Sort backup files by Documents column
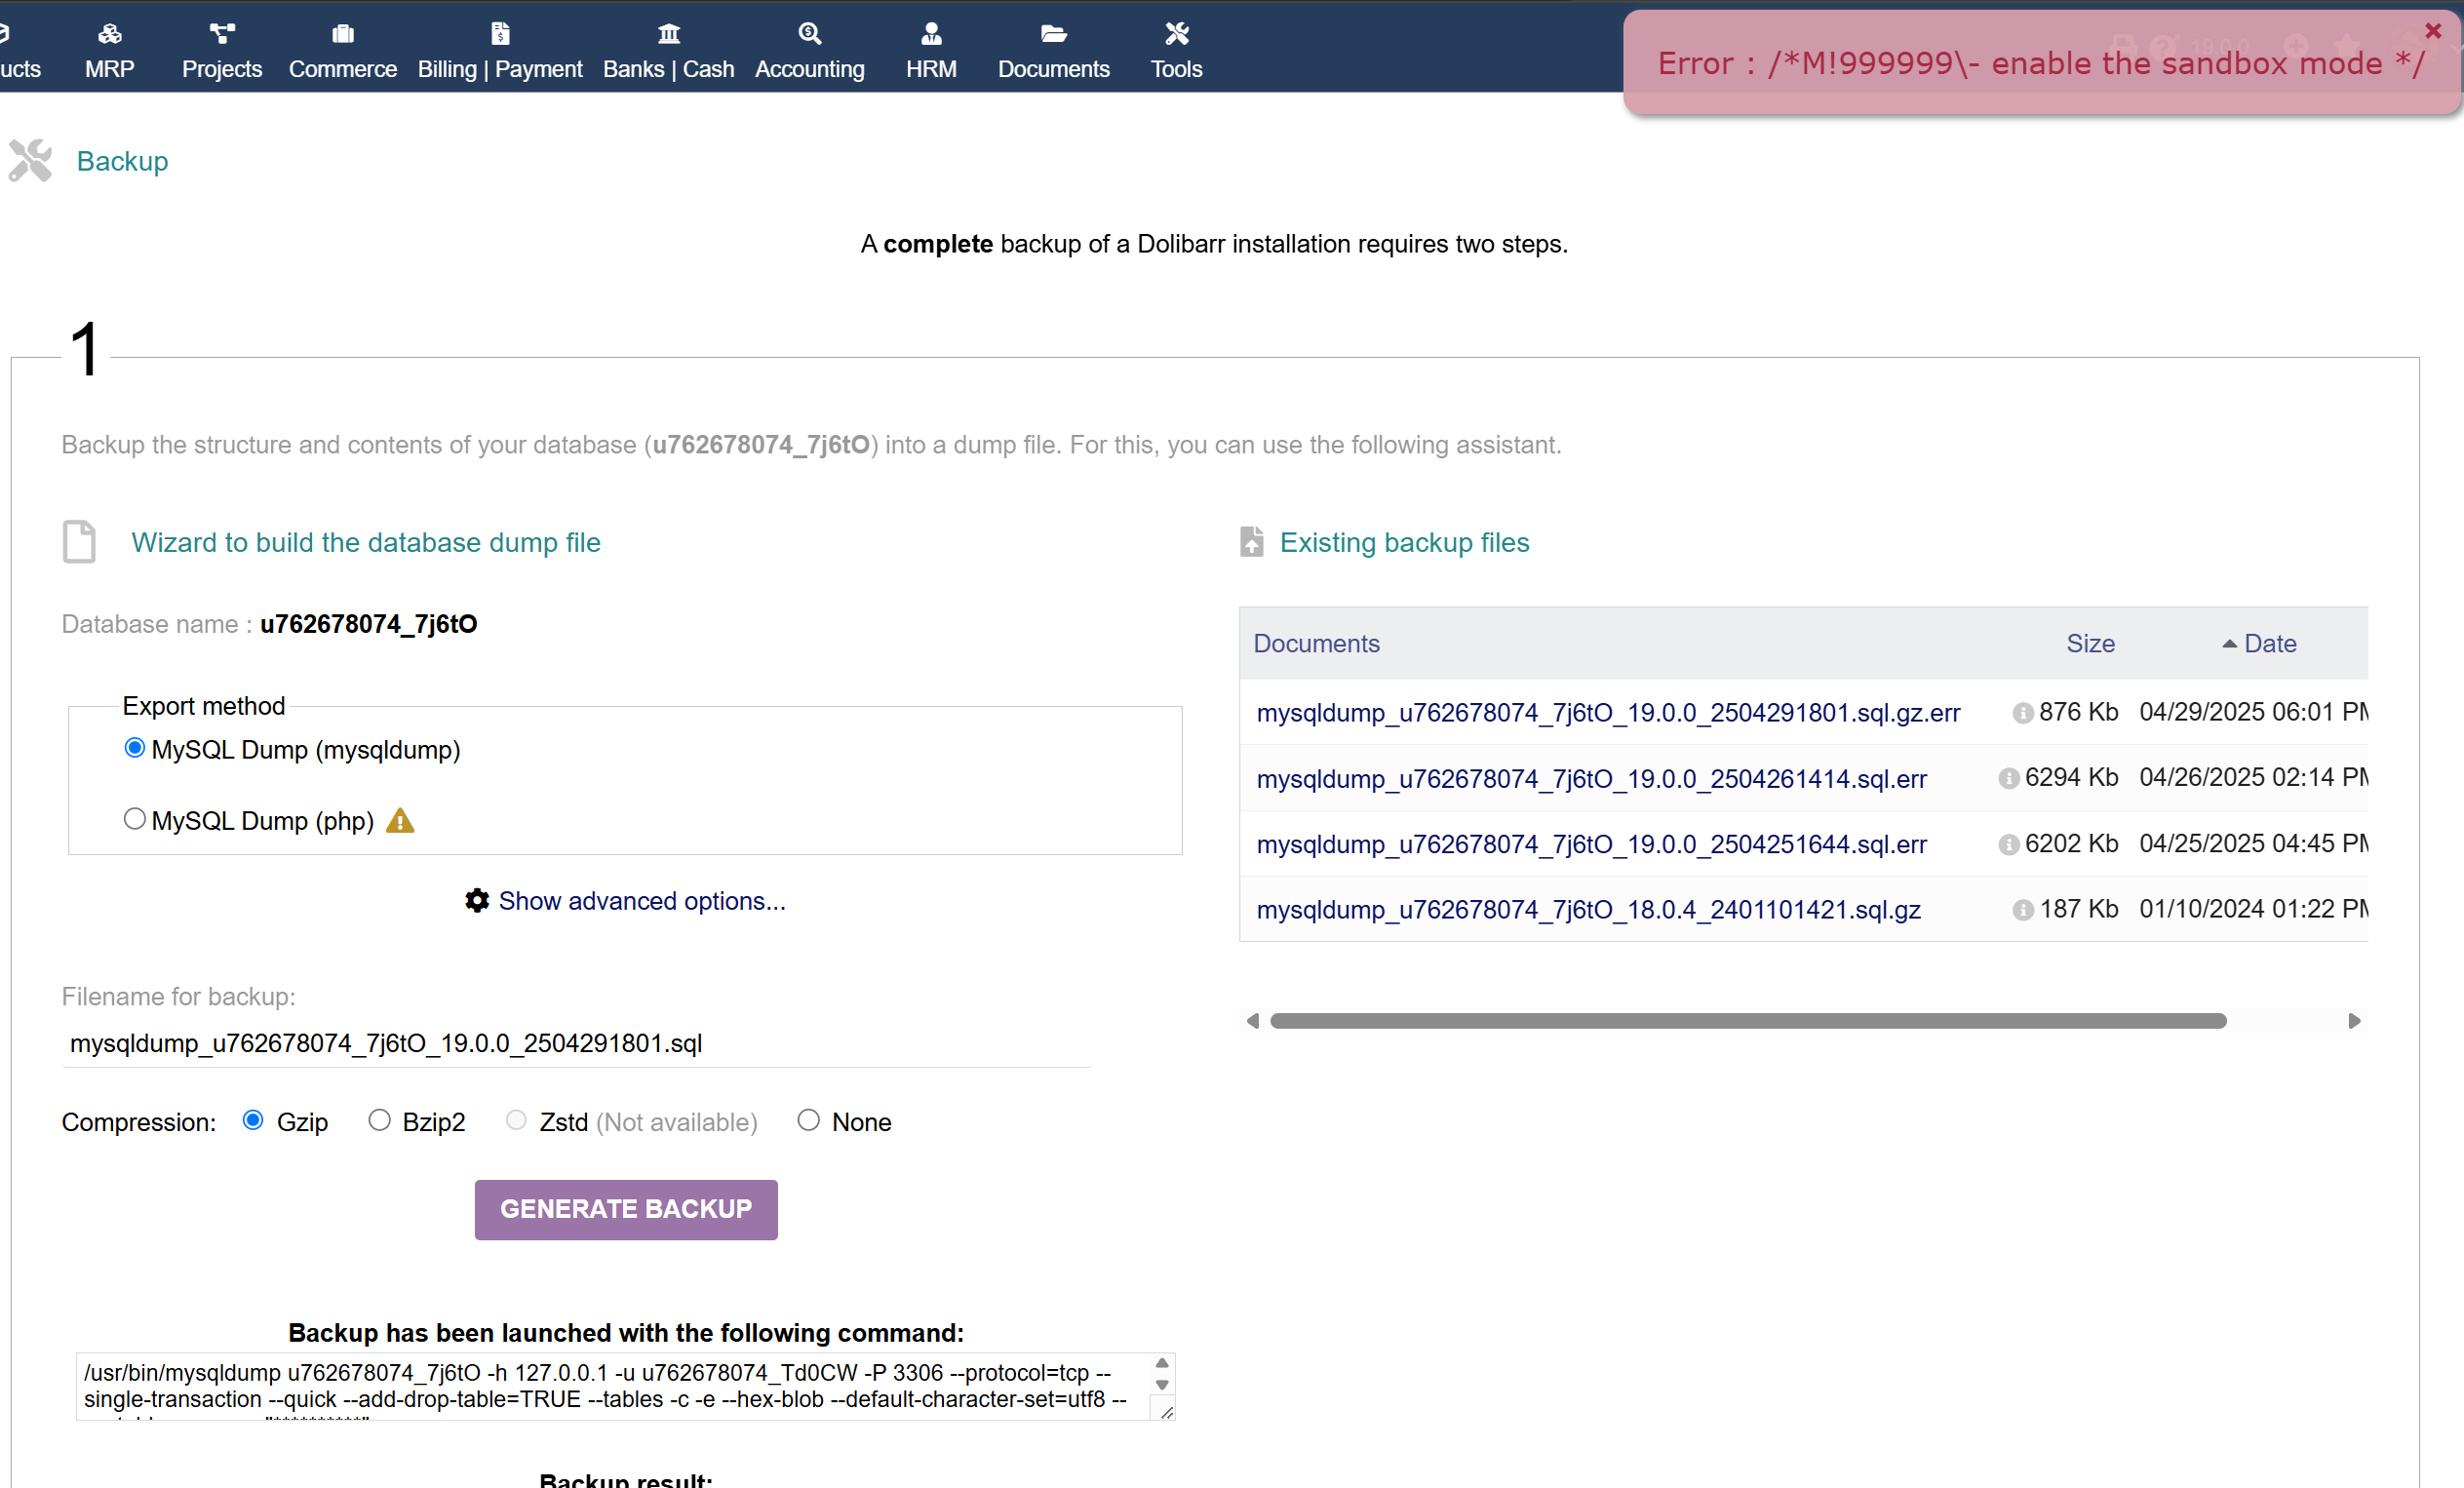2464x1488 pixels. tap(1316, 644)
